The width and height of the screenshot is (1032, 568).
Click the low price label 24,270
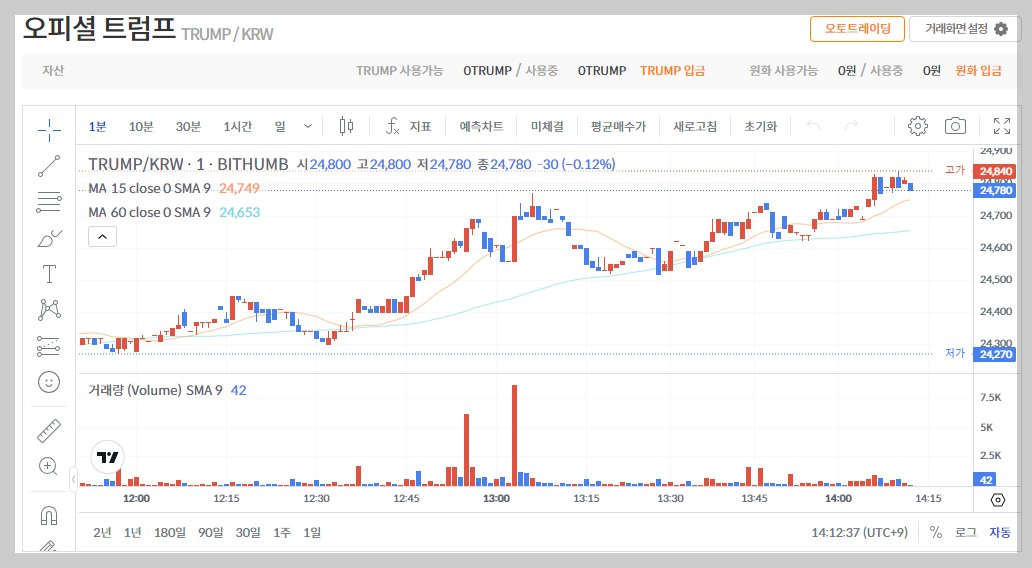996,354
